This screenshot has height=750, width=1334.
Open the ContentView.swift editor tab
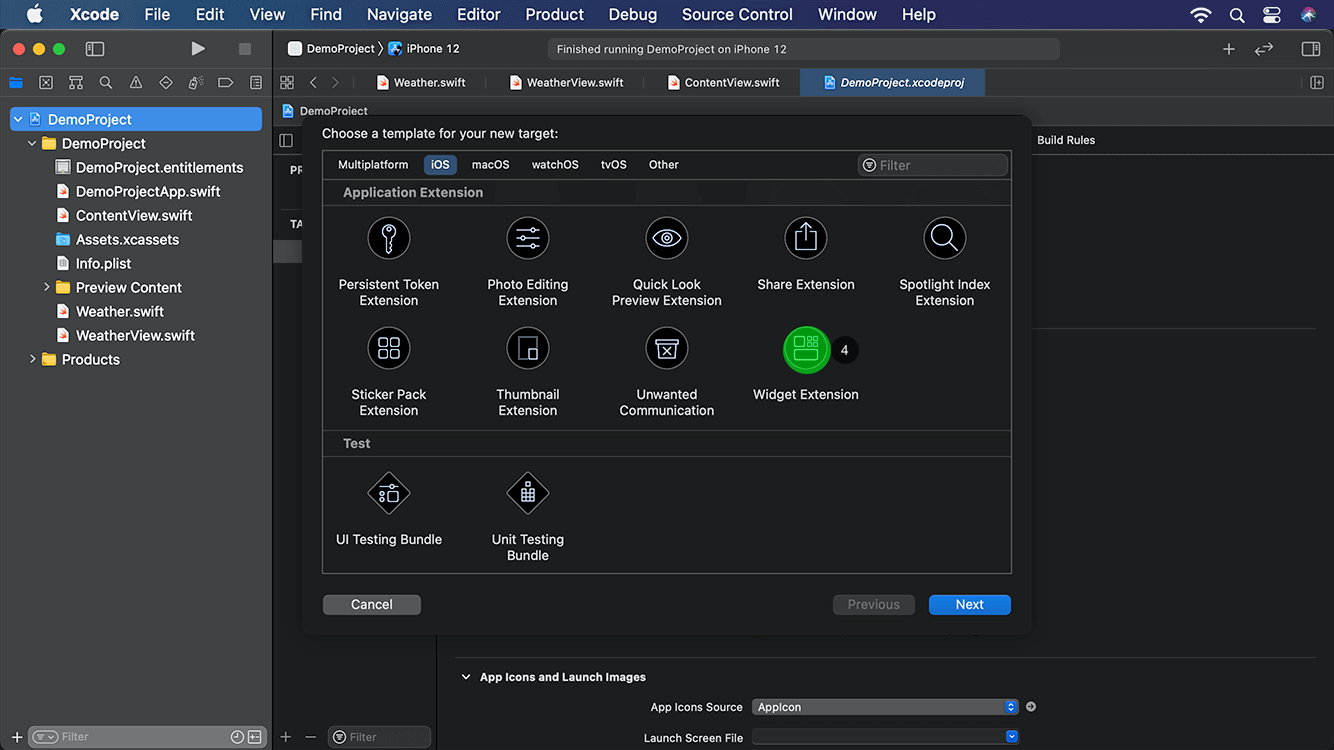click(723, 83)
